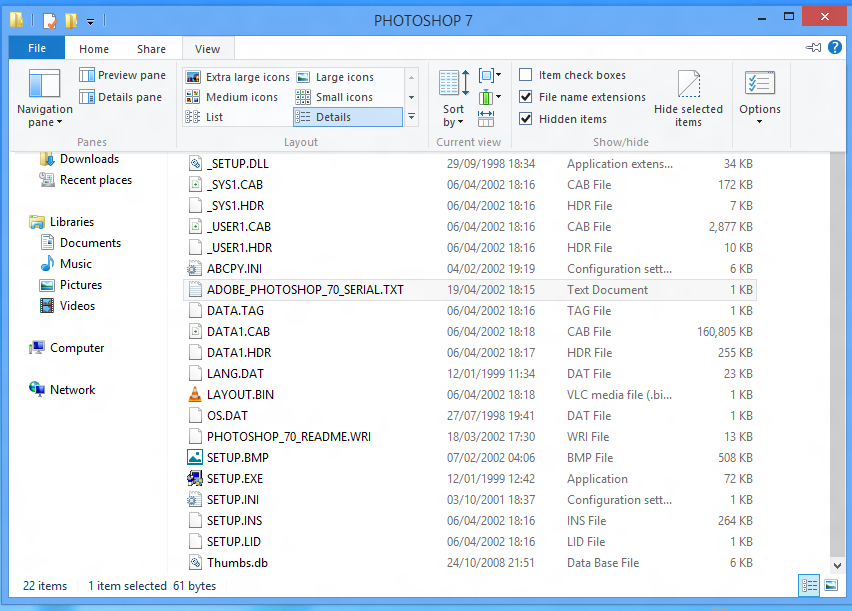Expand the layout gallery list

[411, 117]
